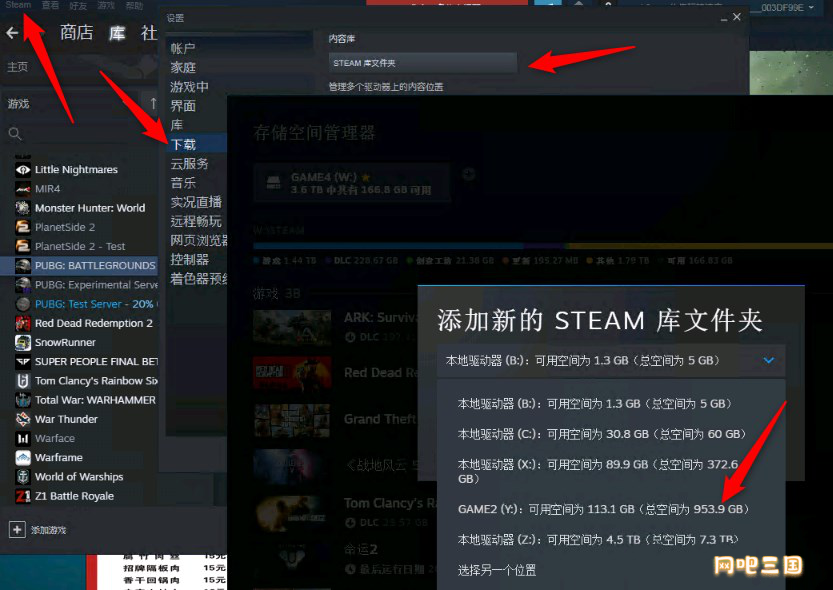Click the SUPER PEOPLE FINAL BETA icon
The image size is (833, 590).
coord(23,362)
